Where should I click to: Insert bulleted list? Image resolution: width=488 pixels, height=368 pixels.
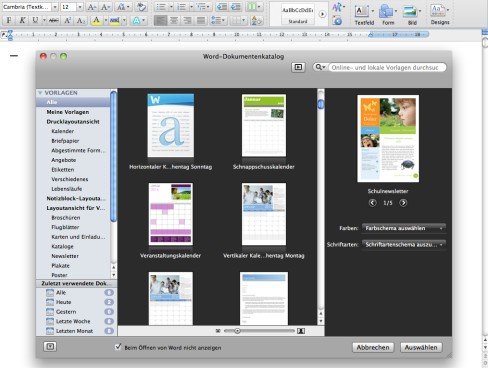161,7
